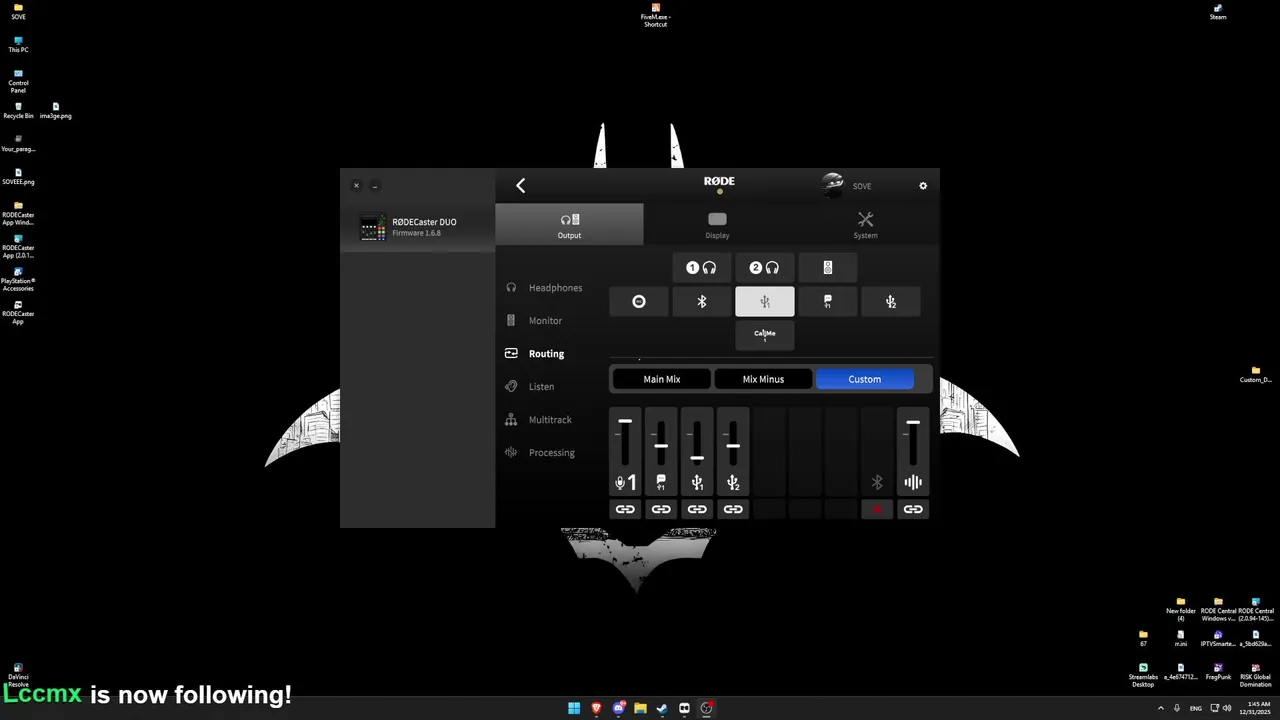1280x720 pixels.
Task: Click the USB chat channel fader
Action: [x=661, y=443]
